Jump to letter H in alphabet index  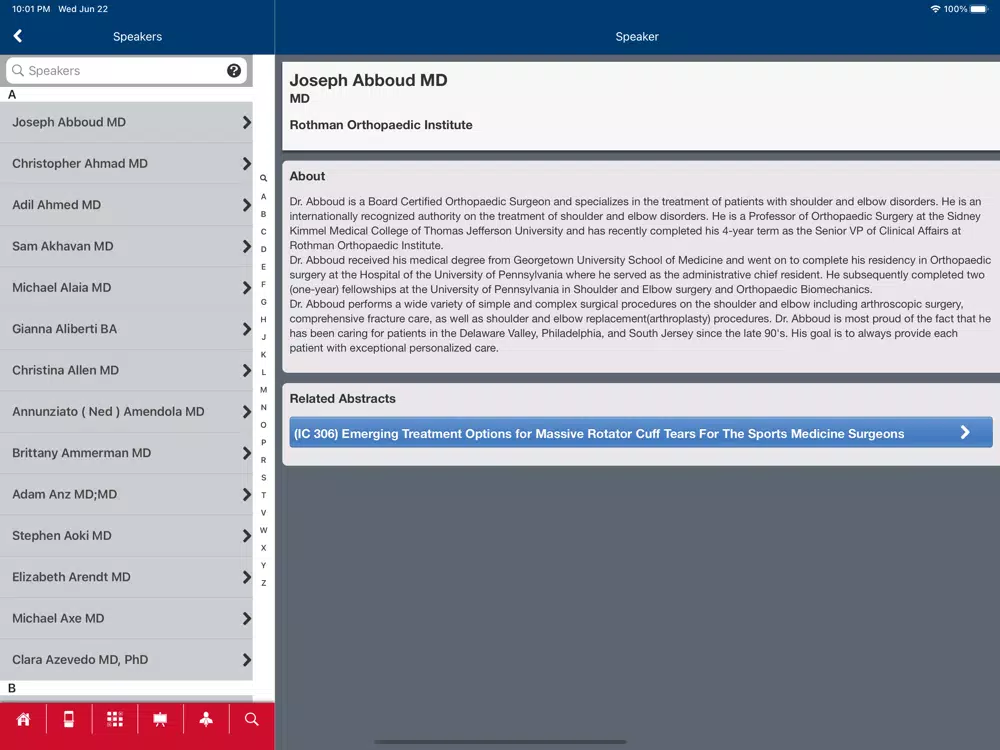pyautogui.click(x=263, y=320)
